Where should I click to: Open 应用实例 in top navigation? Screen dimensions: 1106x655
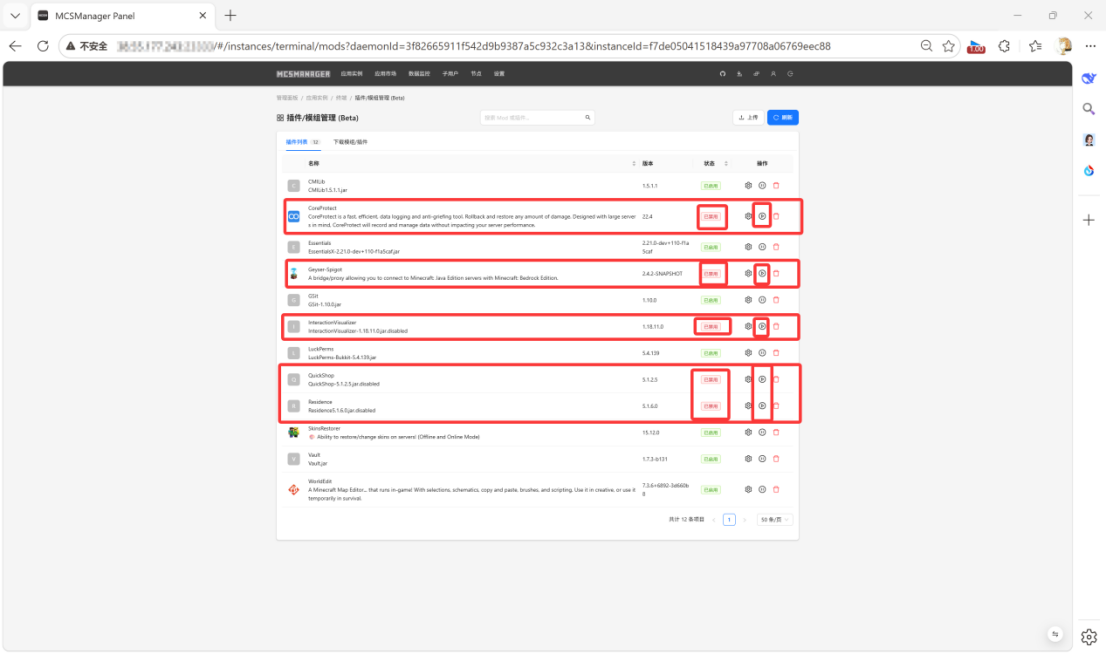pyautogui.click(x=351, y=73)
